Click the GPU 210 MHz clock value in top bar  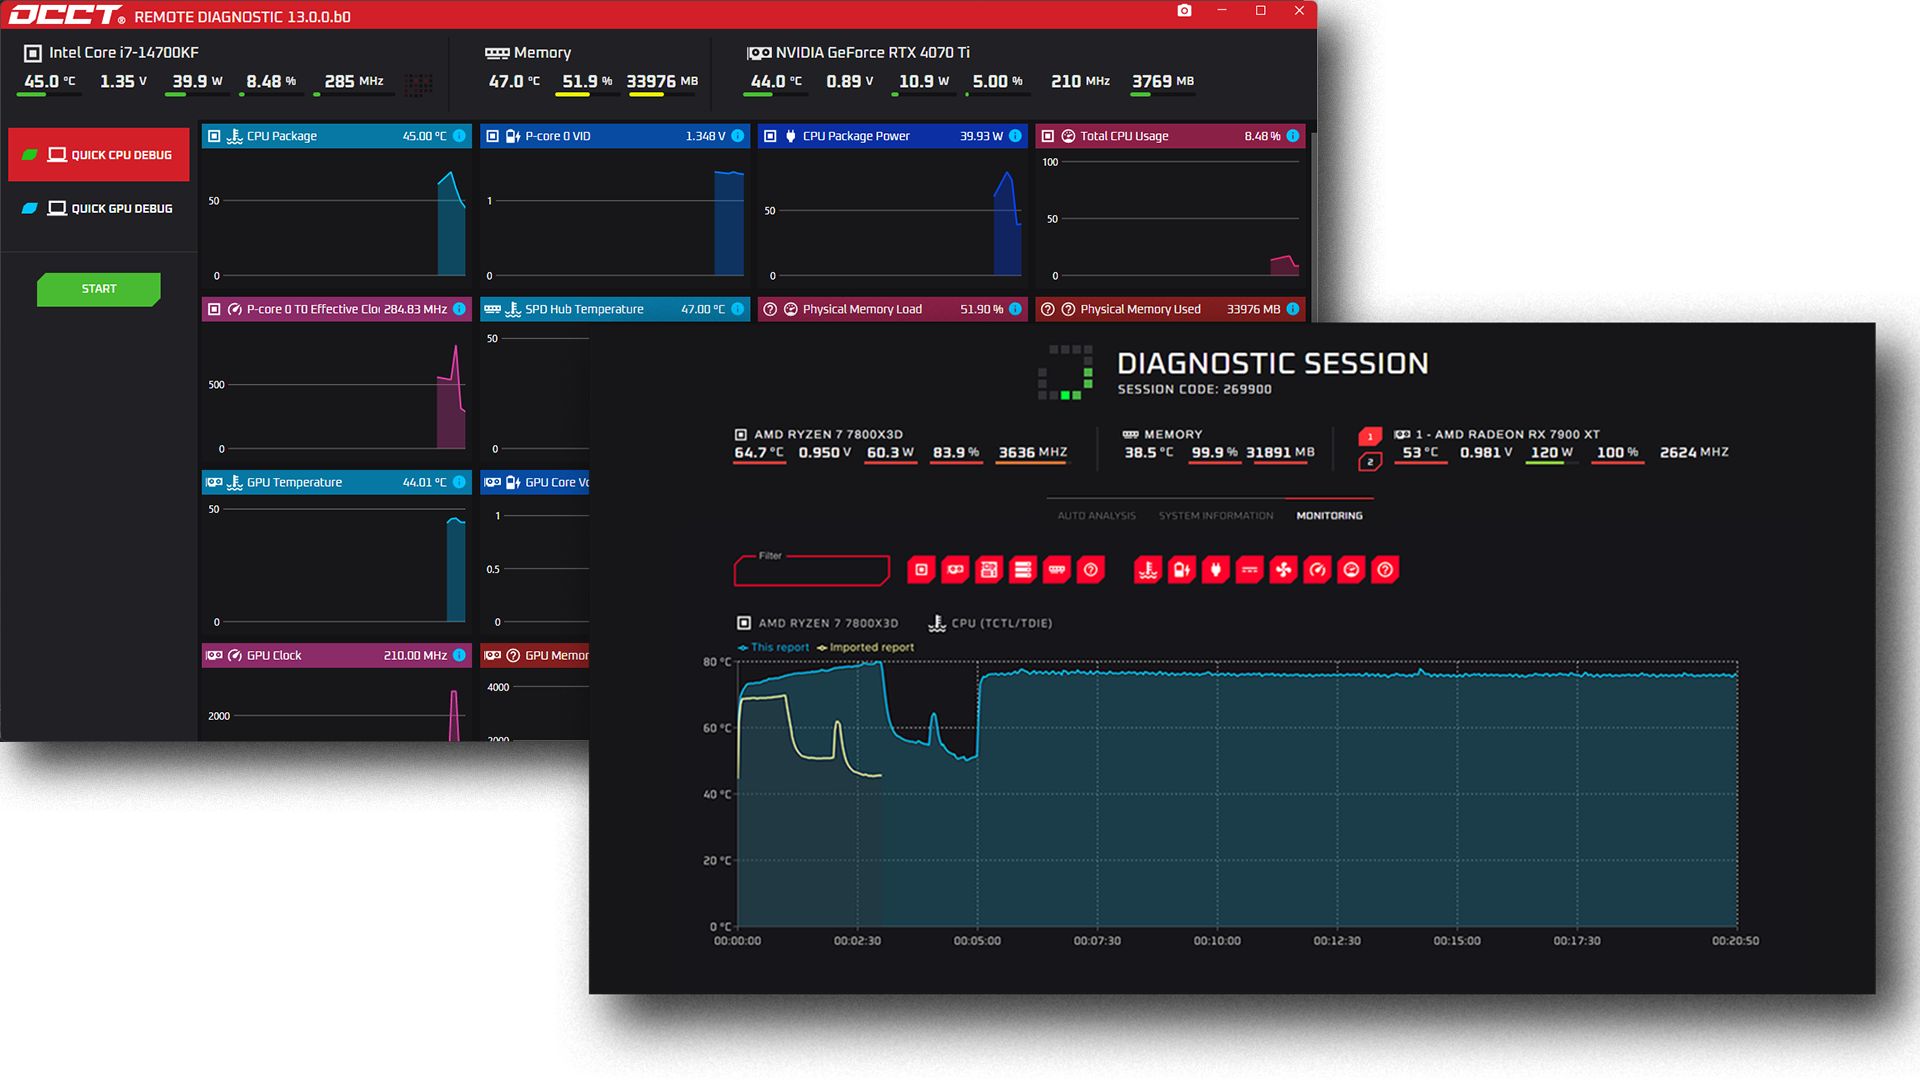1080,81
